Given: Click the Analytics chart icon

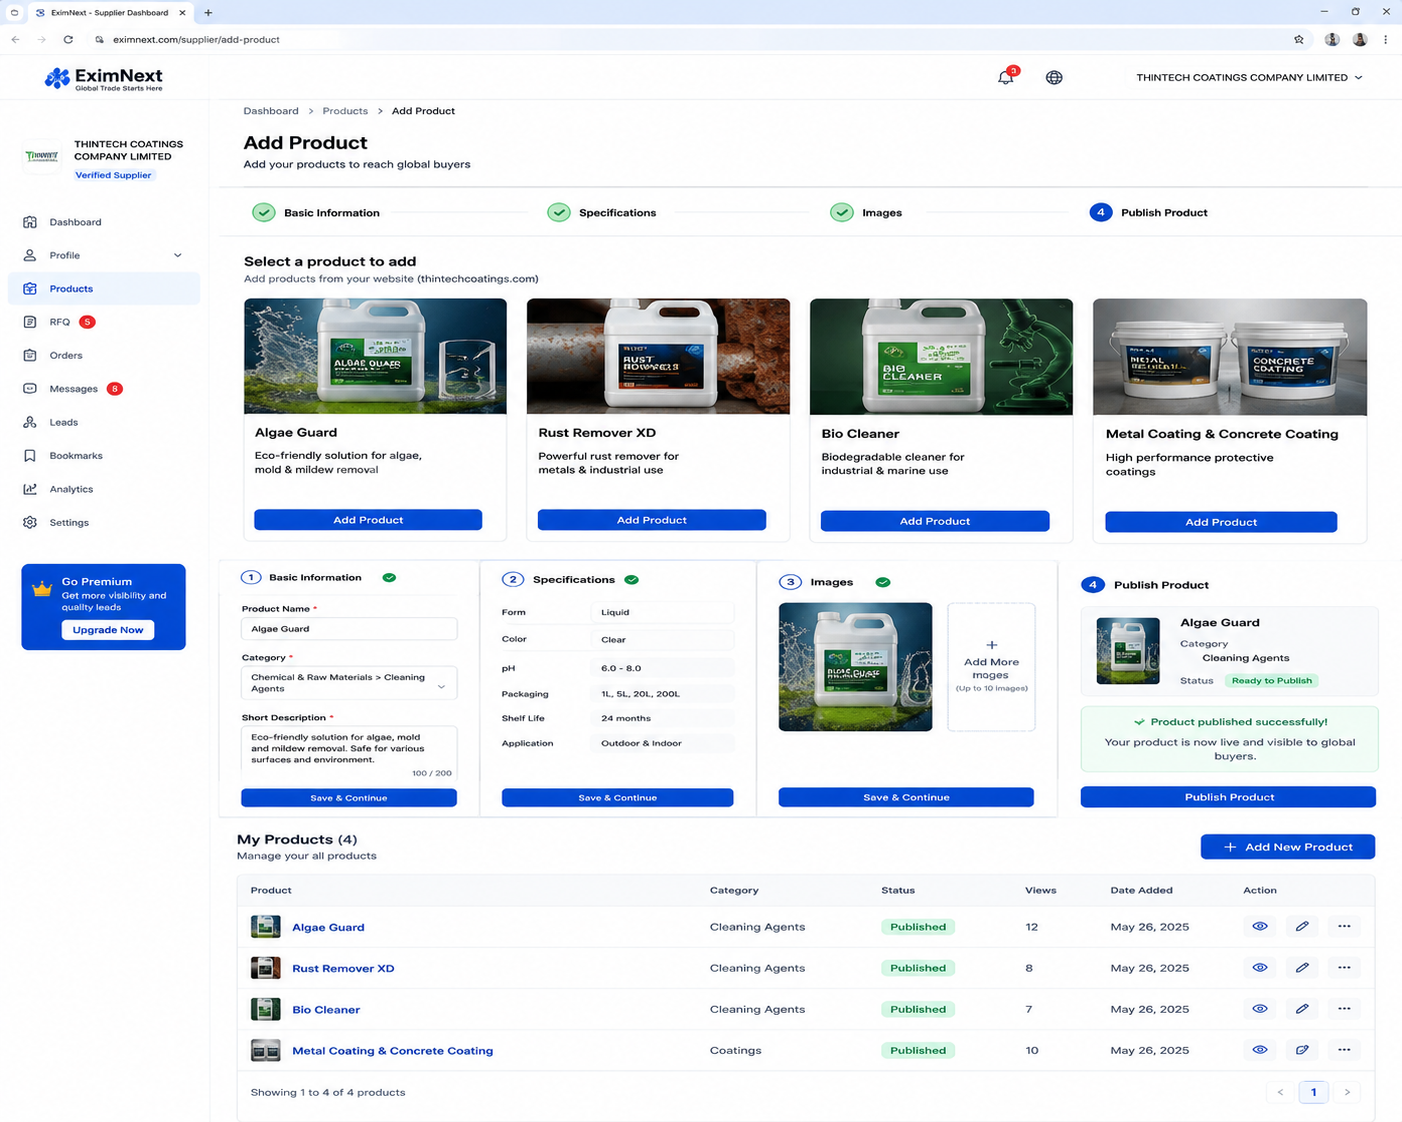Looking at the screenshot, I should (x=30, y=489).
